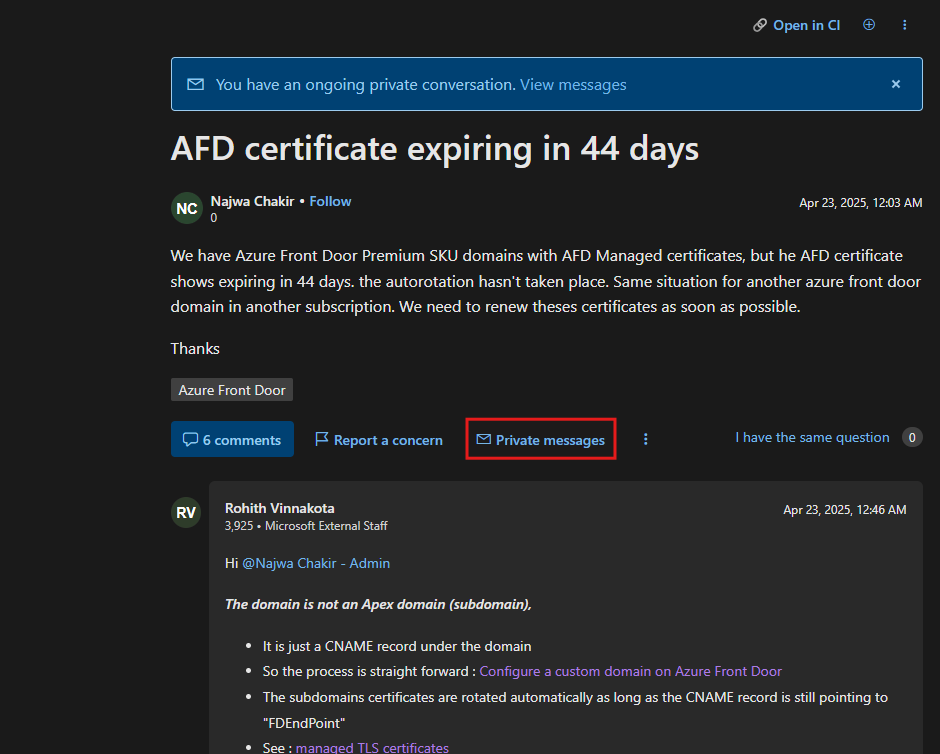Click the flag icon of Report a concern
The width and height of the screenshot is (940, 754).
321,439
